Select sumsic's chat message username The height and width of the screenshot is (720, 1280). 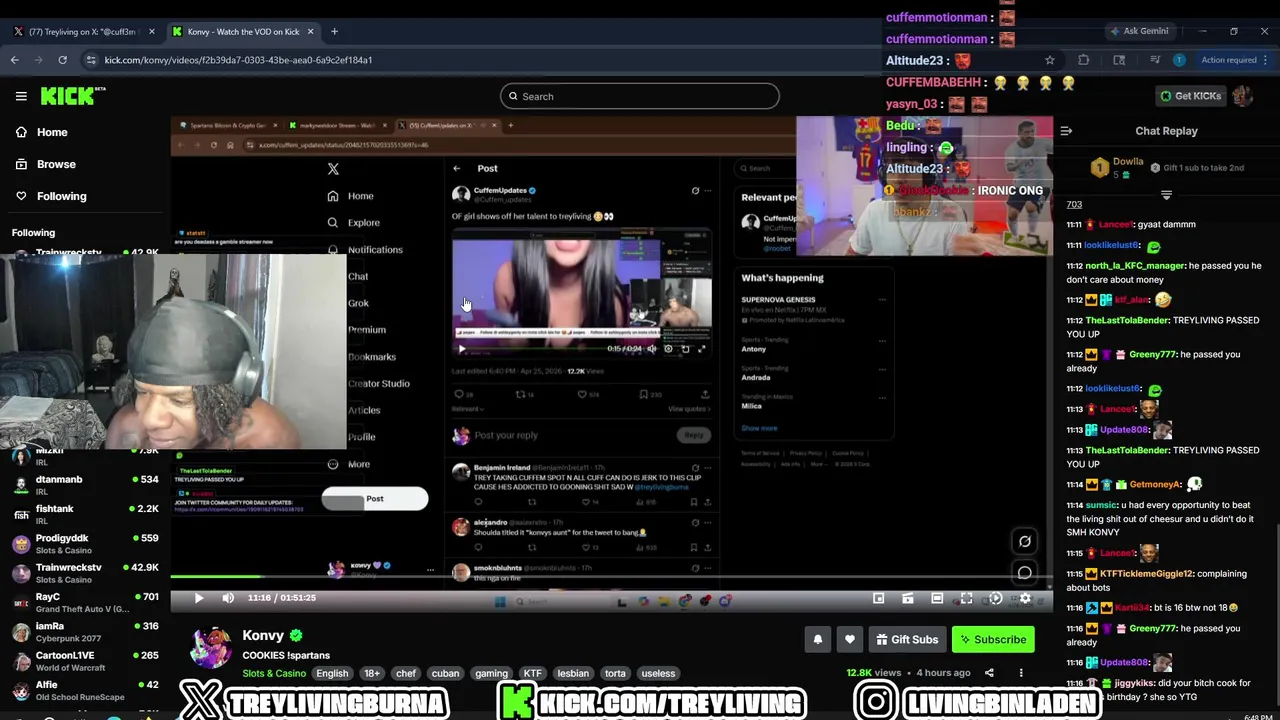pyautogui.click(x=1101, y=506)
